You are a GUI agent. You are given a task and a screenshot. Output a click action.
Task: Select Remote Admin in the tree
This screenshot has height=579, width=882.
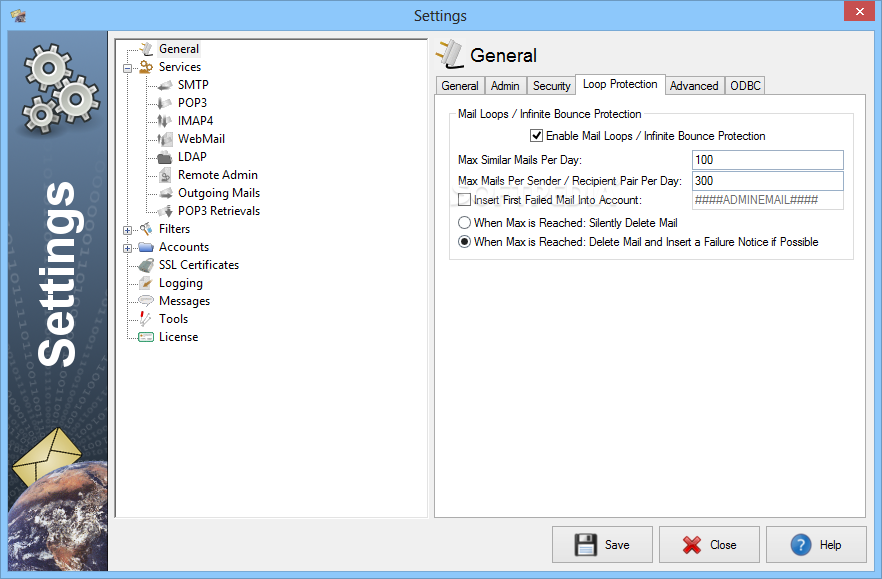click(218, 175)
